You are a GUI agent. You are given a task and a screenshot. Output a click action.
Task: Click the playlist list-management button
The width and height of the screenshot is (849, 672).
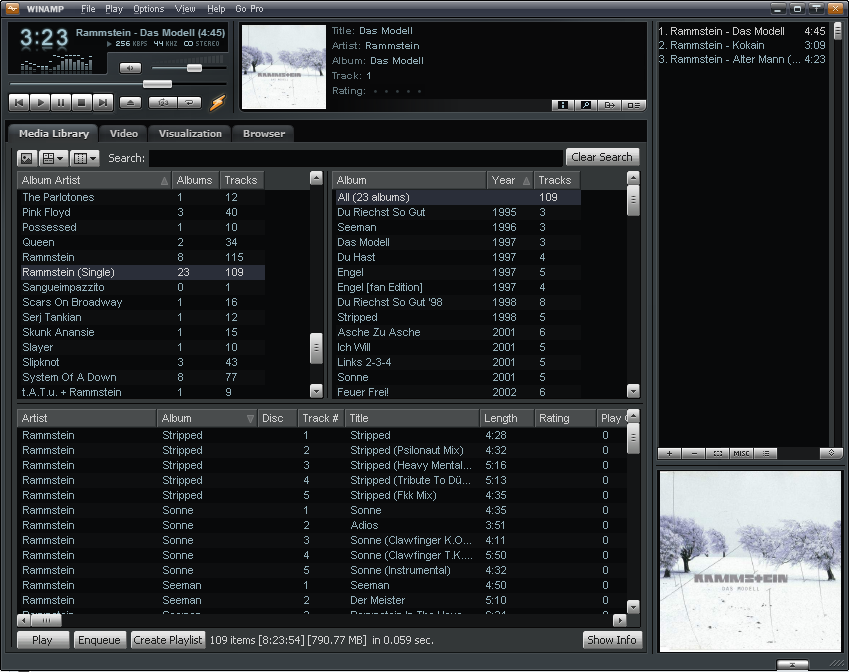(766, 453)
